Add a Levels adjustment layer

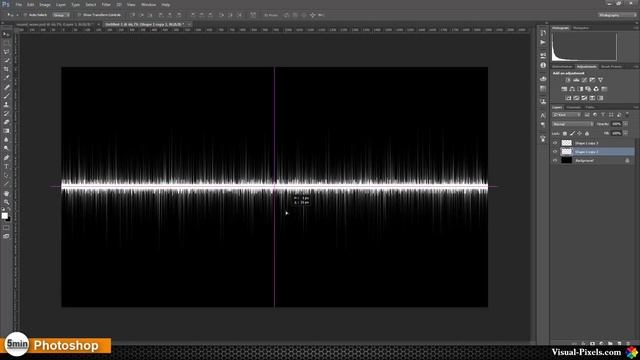pyautogui.click(x=576, y=80)
